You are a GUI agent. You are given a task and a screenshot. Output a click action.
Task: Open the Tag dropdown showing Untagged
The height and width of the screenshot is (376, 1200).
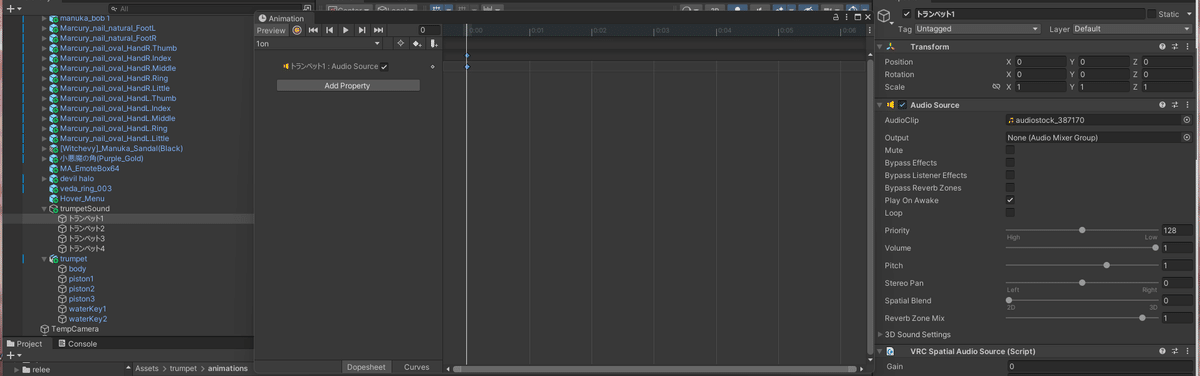(x=978, y=29)
